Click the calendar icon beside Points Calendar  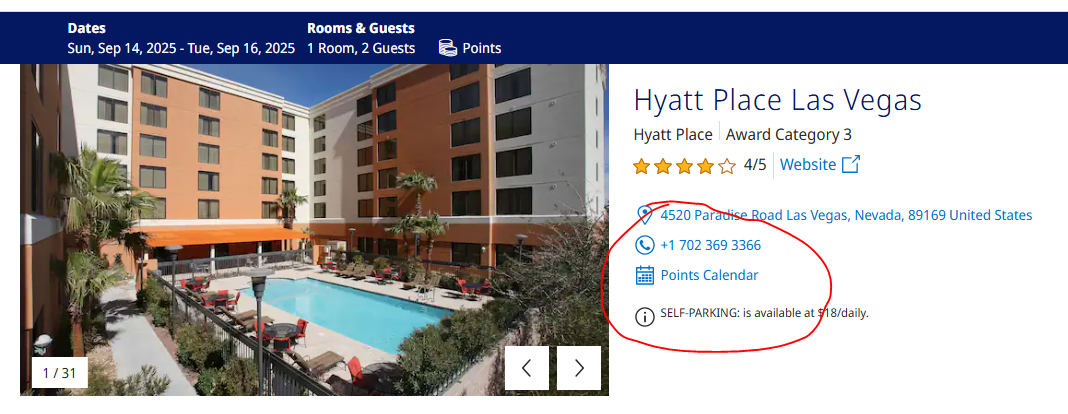coord(645,275)
